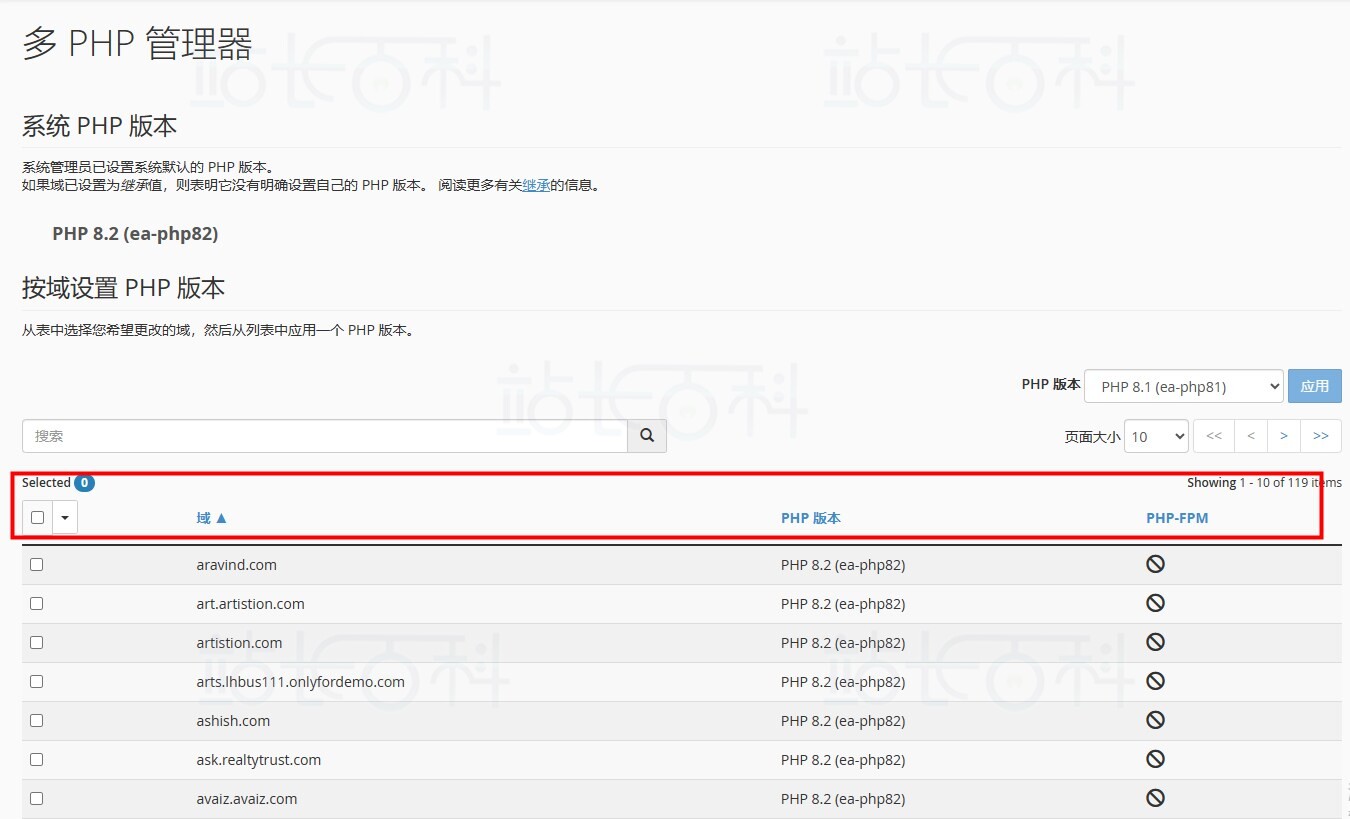The width and height of the screenshot is (1350, 819).
Task: Expand the selection options caret next to header checkbox
Action: pos(65,517)
